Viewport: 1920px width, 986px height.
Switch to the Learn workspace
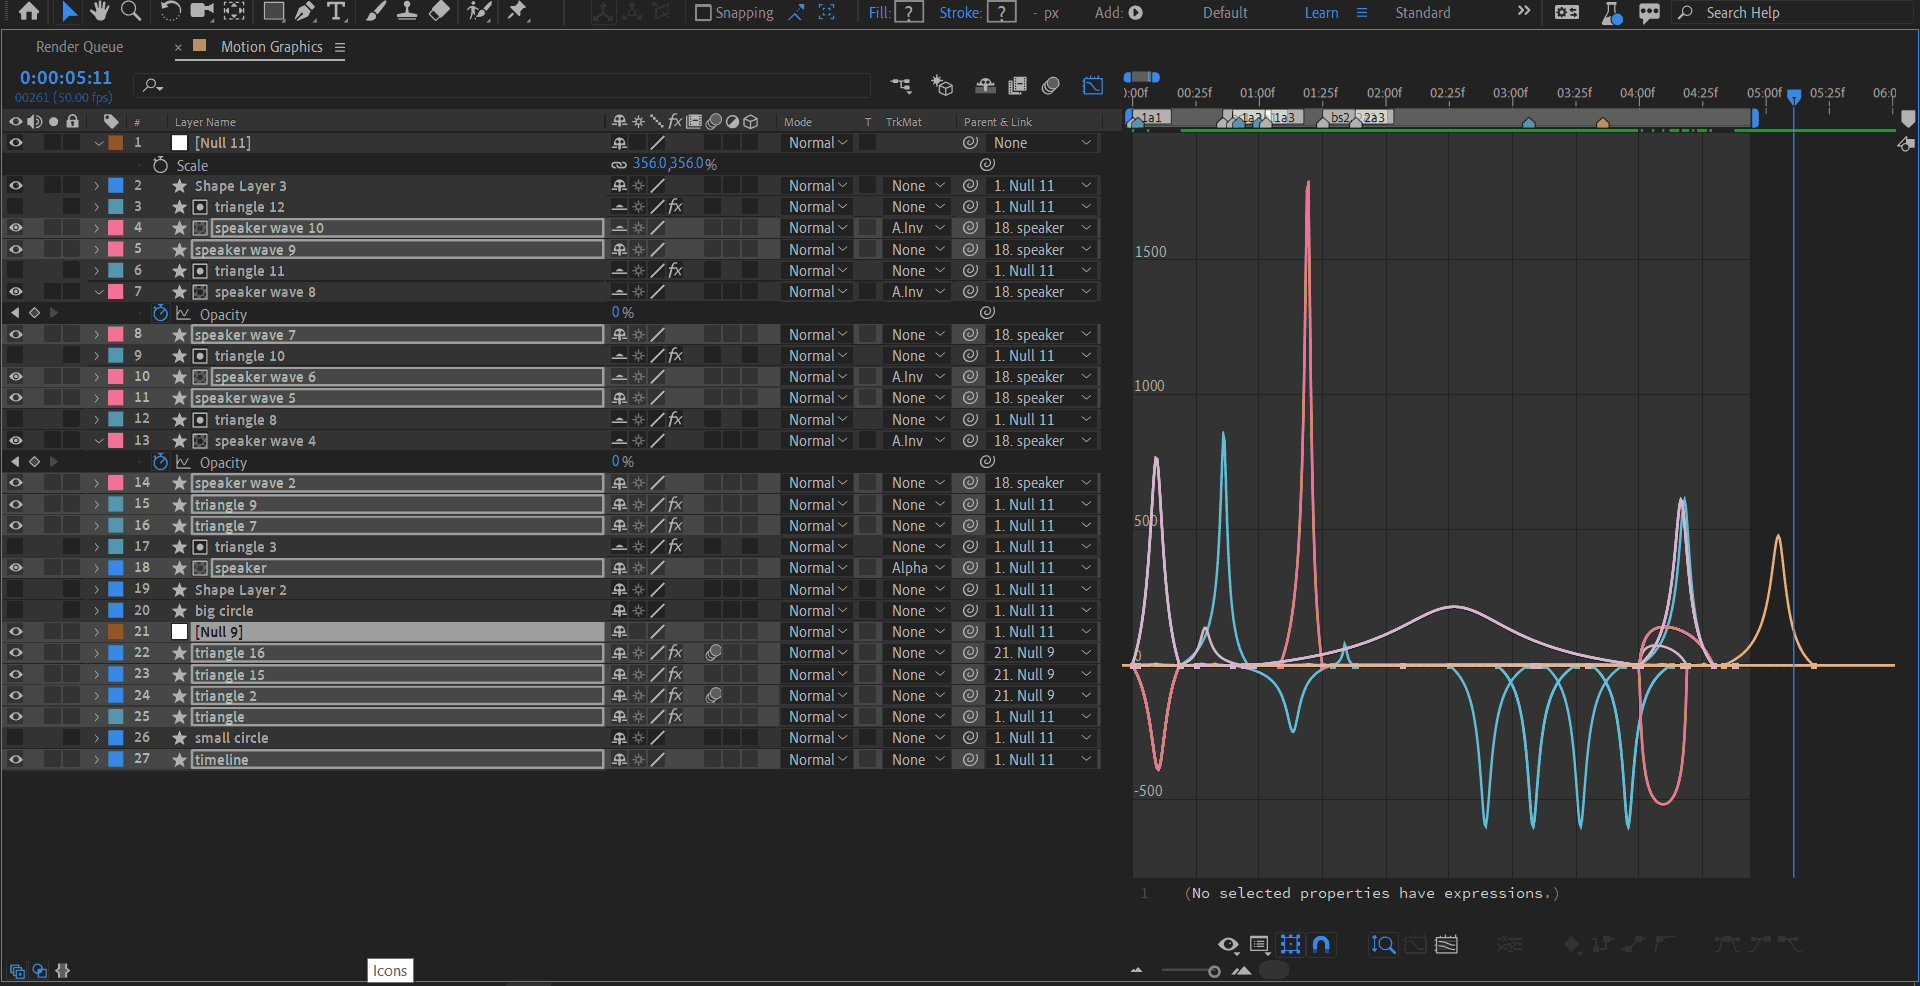[x=1321, y=13]
